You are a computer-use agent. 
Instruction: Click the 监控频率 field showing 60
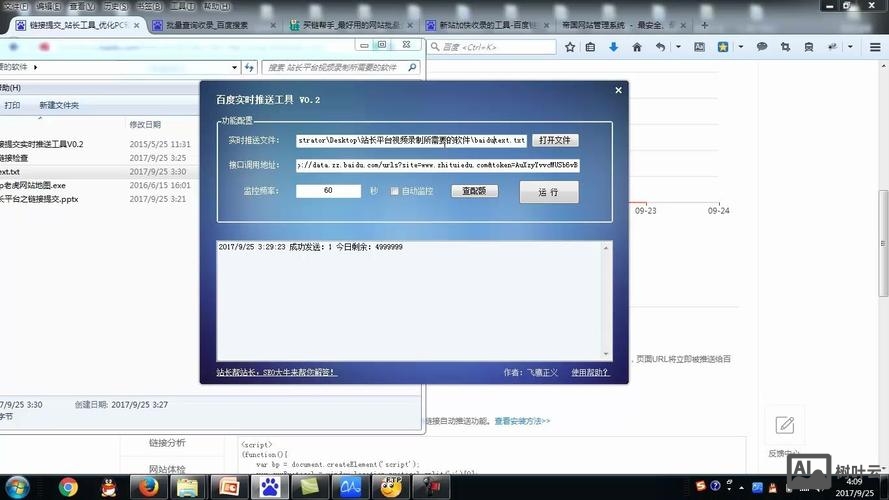point(328,190)
